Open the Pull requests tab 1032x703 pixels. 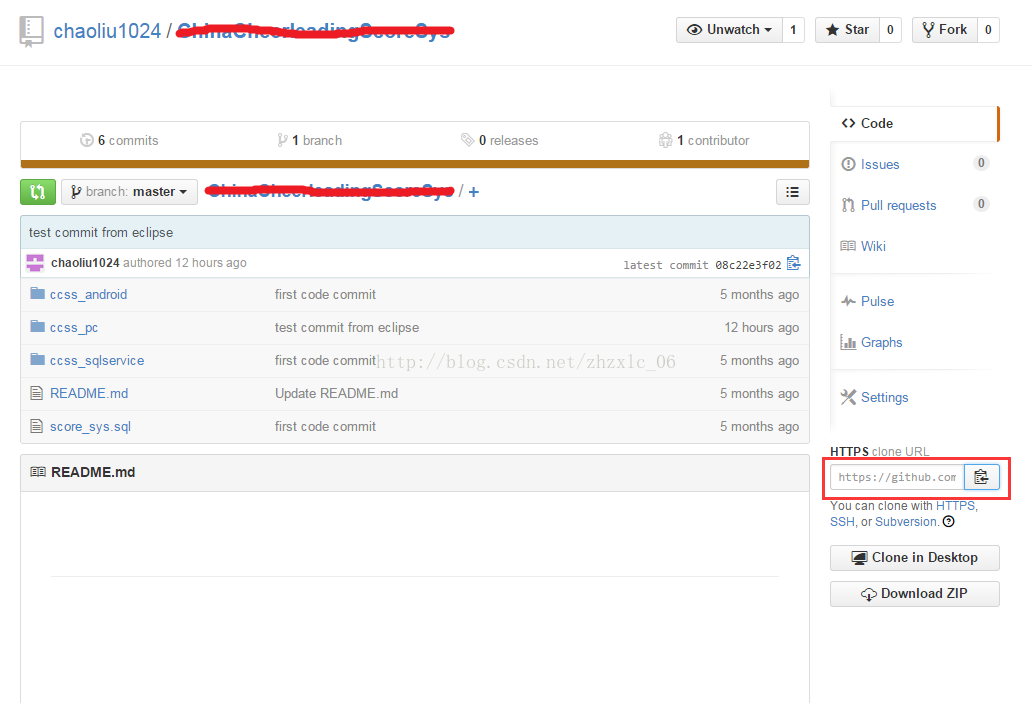(x=898, y=205)
